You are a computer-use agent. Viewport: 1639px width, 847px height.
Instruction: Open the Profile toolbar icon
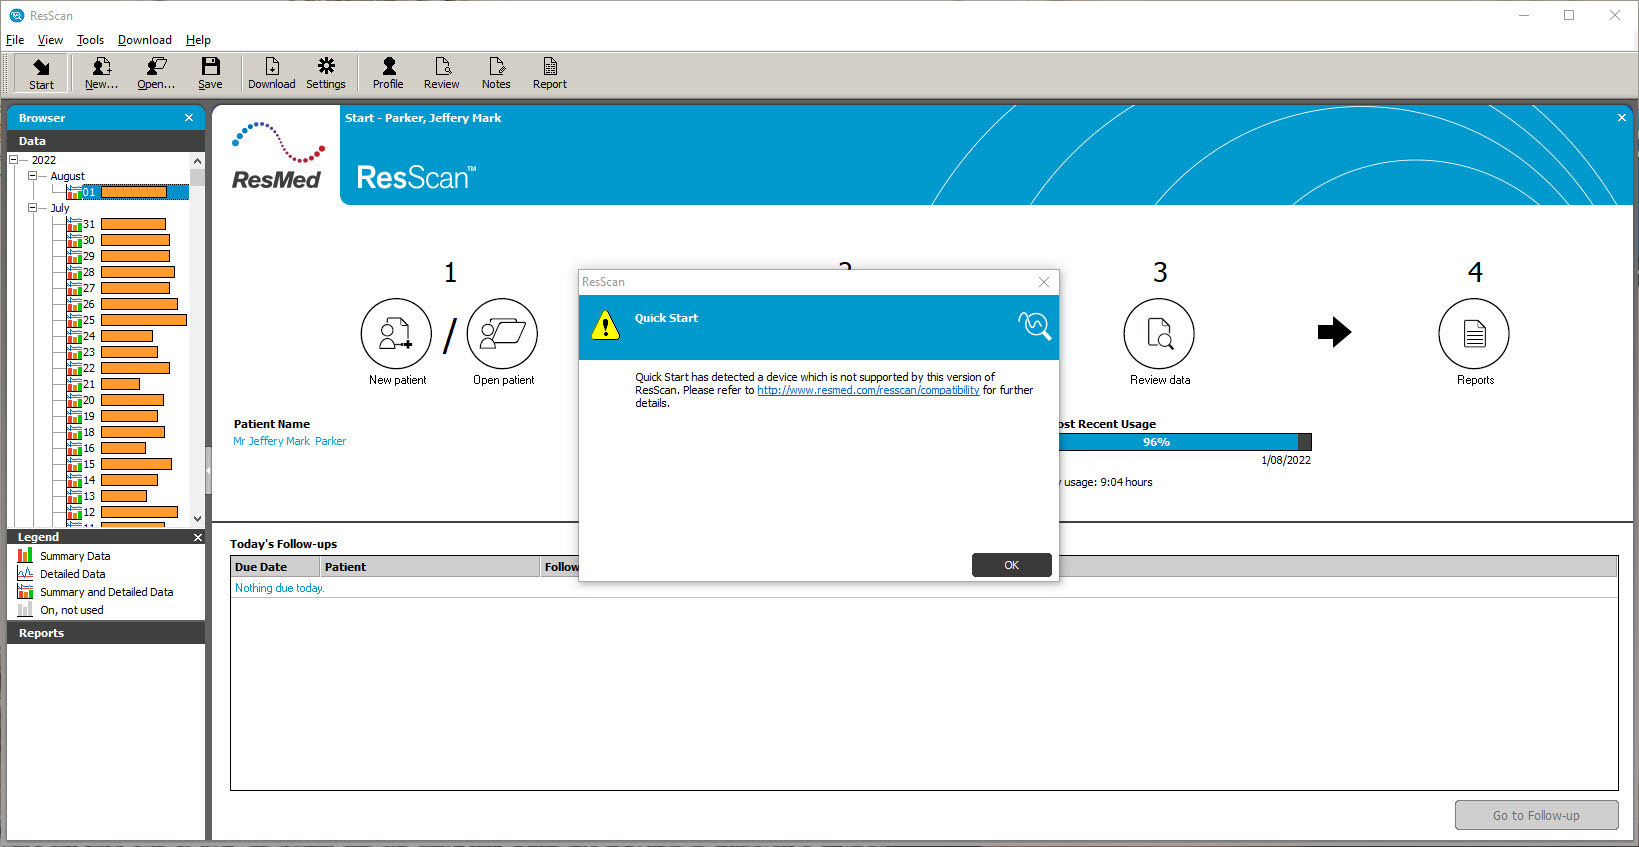[388, 74]
